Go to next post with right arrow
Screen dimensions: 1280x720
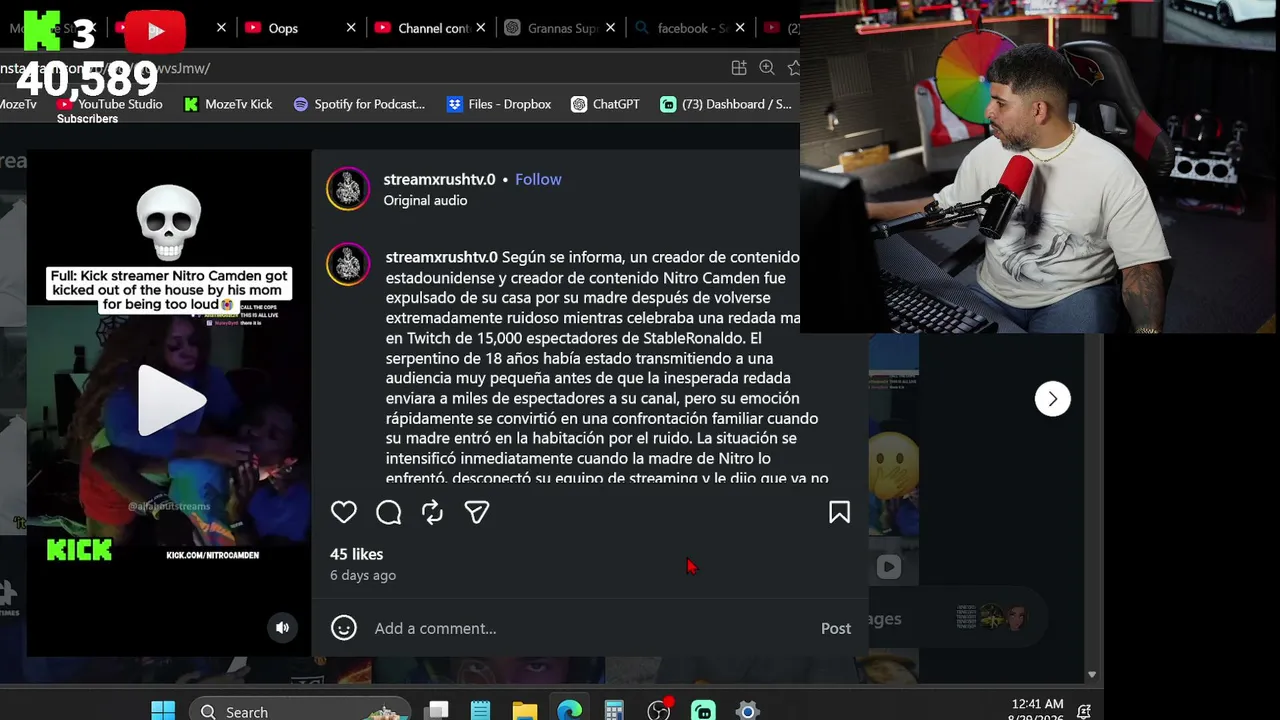1052,399
